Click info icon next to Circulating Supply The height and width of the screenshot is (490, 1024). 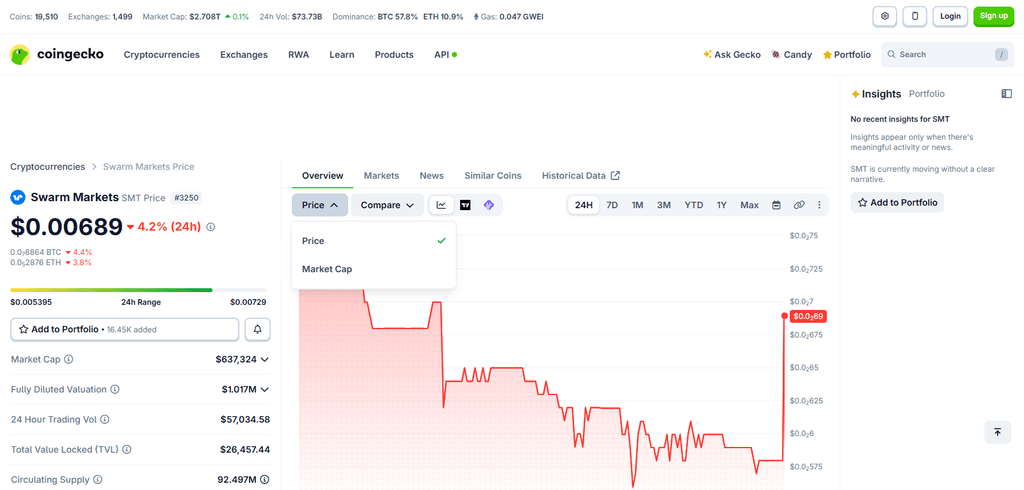tap(98, 480)
